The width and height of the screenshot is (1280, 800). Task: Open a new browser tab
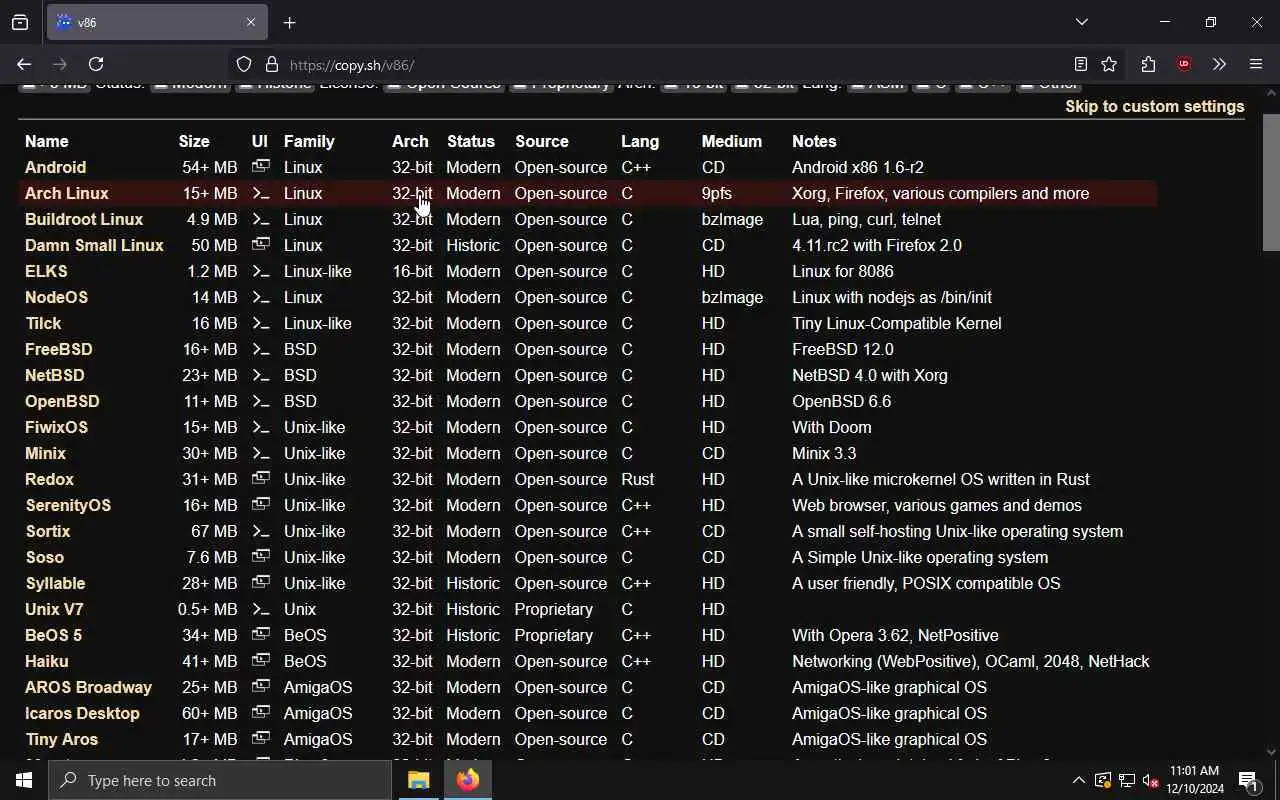(289, 22)
